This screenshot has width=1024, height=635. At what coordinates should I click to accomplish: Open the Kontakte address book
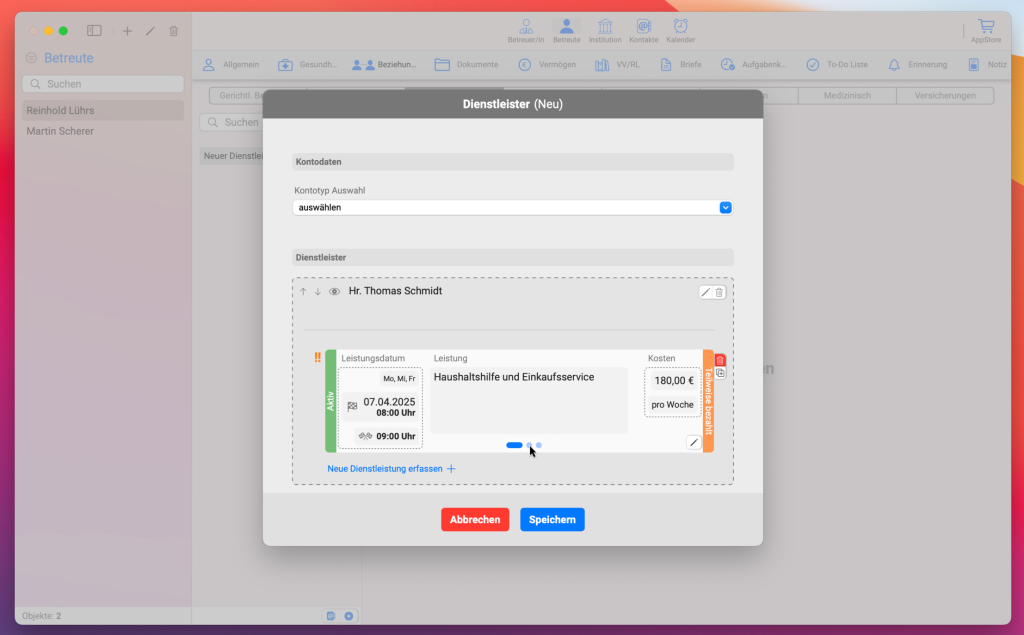[x=643, y=31]
